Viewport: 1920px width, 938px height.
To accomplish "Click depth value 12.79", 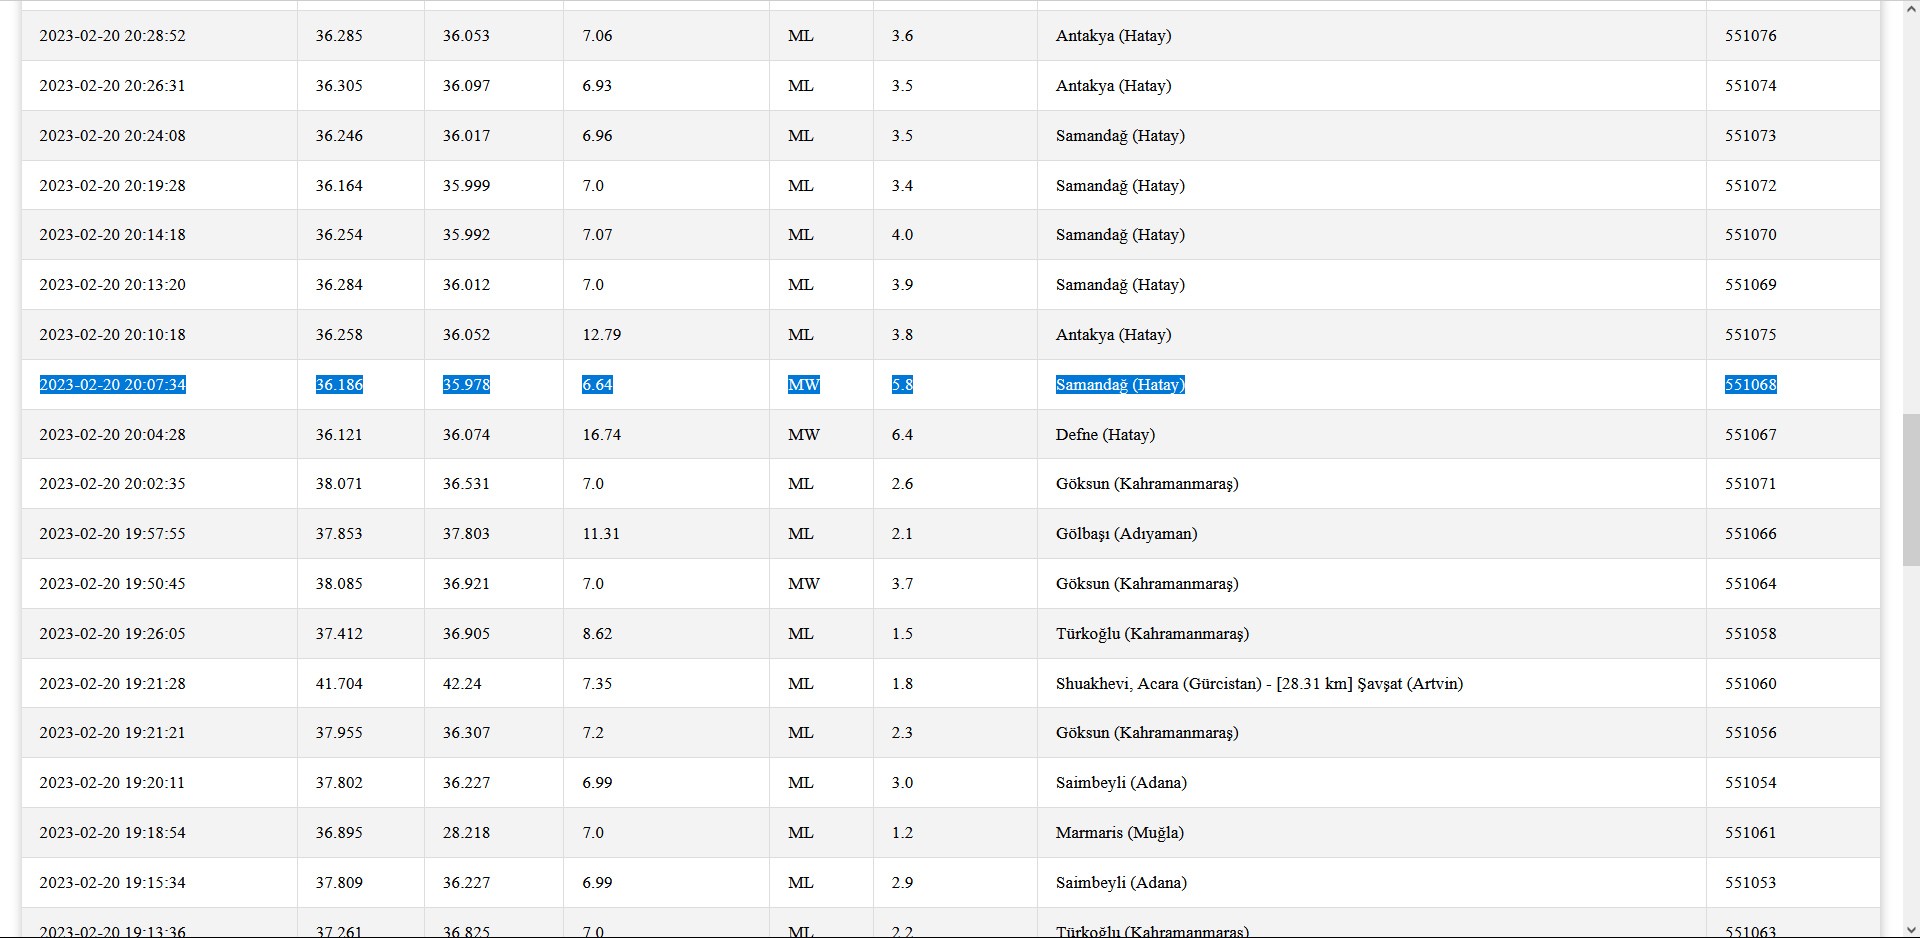I will 602,335.
